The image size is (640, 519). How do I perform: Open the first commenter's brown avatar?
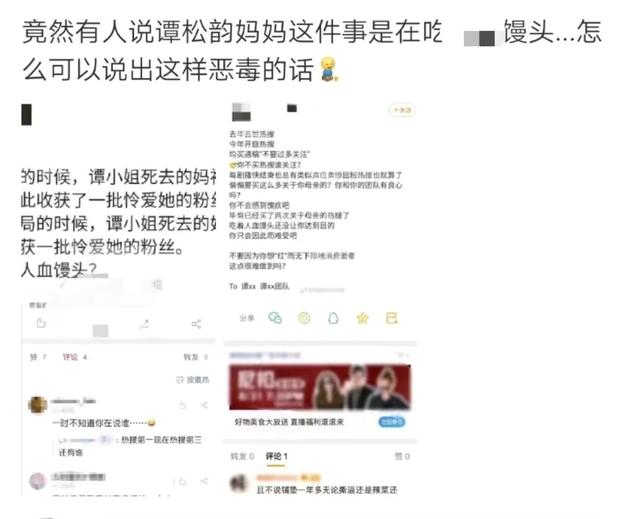pyautogui.click(x=37, y=405)
